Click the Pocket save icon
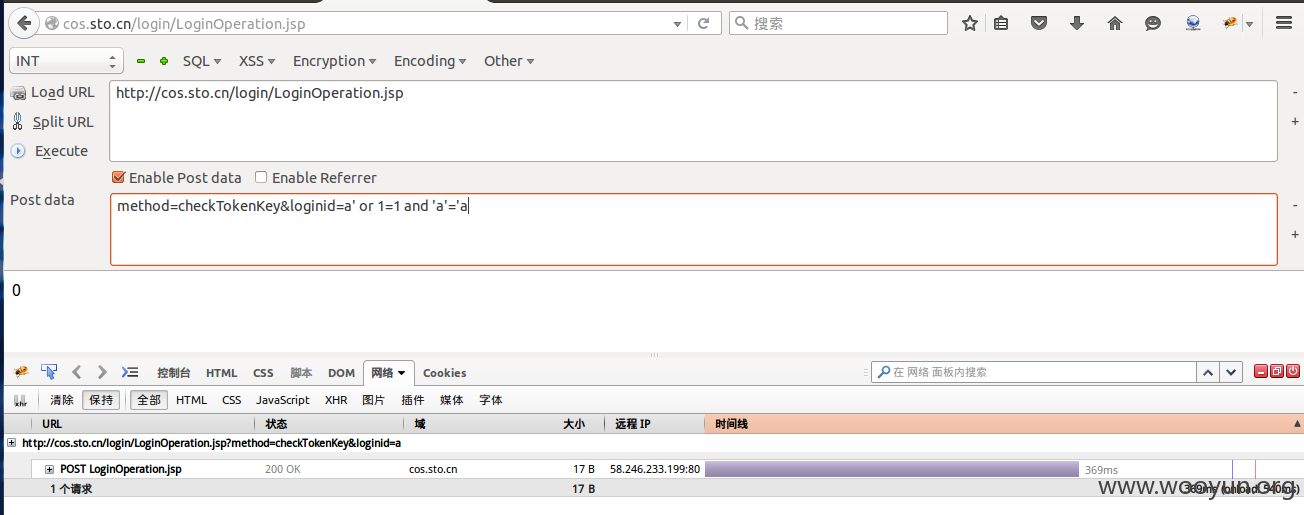Viewport: 1304px width, 515px height. [1039, 23]
